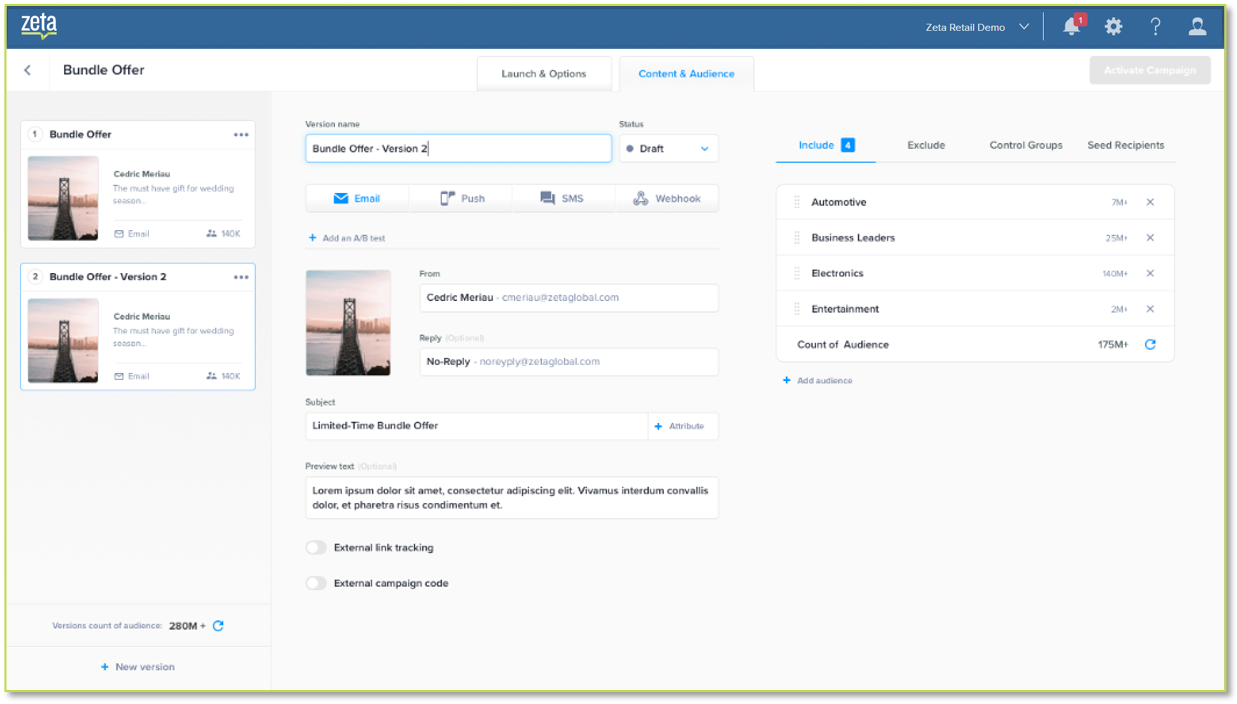Viewport: 1237px width, 704px height.
Task: Open the user profile icon
Action: pos(1197,26)
